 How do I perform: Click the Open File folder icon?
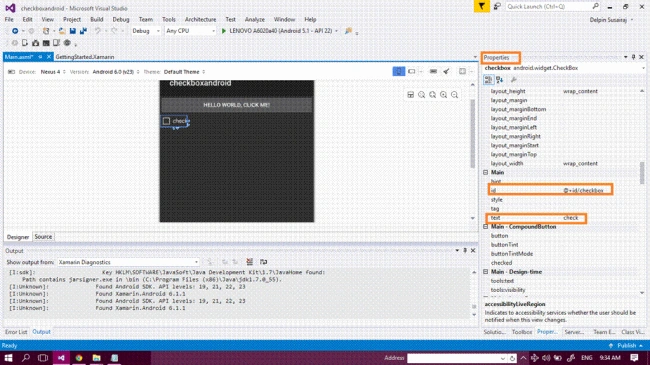click(x=62, y=31)
